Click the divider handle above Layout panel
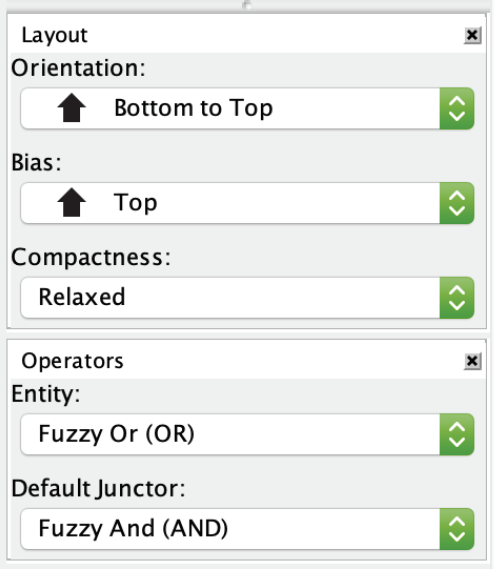The image size is (494, 569). point(247,5)
